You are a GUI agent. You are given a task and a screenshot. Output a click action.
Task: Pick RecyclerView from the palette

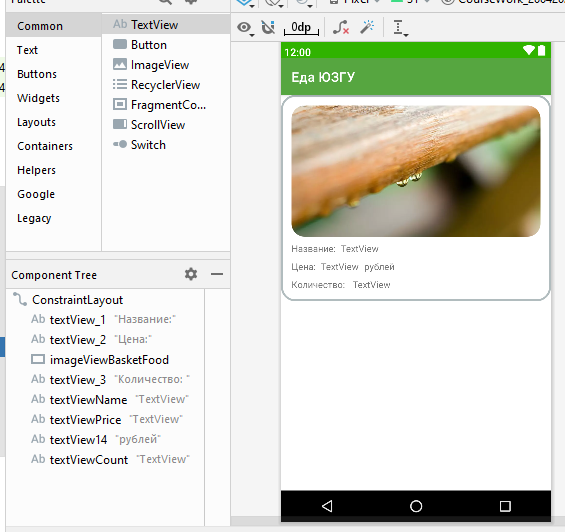pyautogui.click(x=166, y=85)
